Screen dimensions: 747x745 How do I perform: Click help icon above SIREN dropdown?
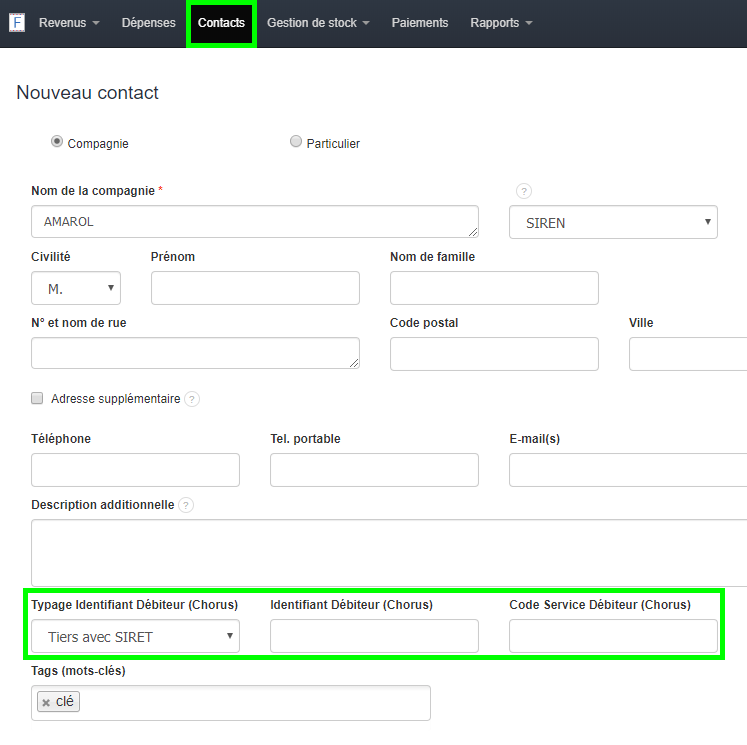[523, 191]
